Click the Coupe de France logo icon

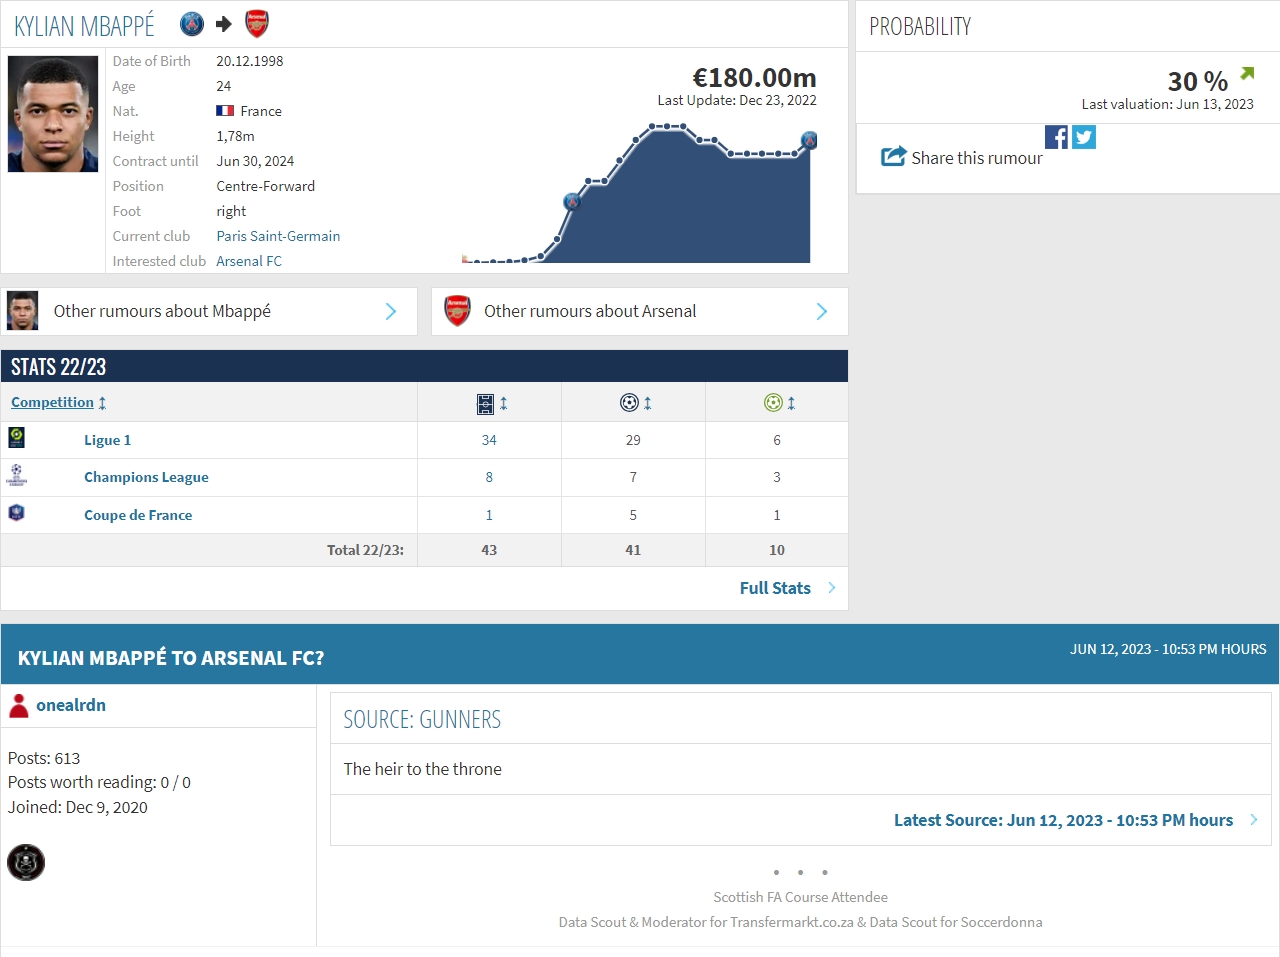point(16,513)
